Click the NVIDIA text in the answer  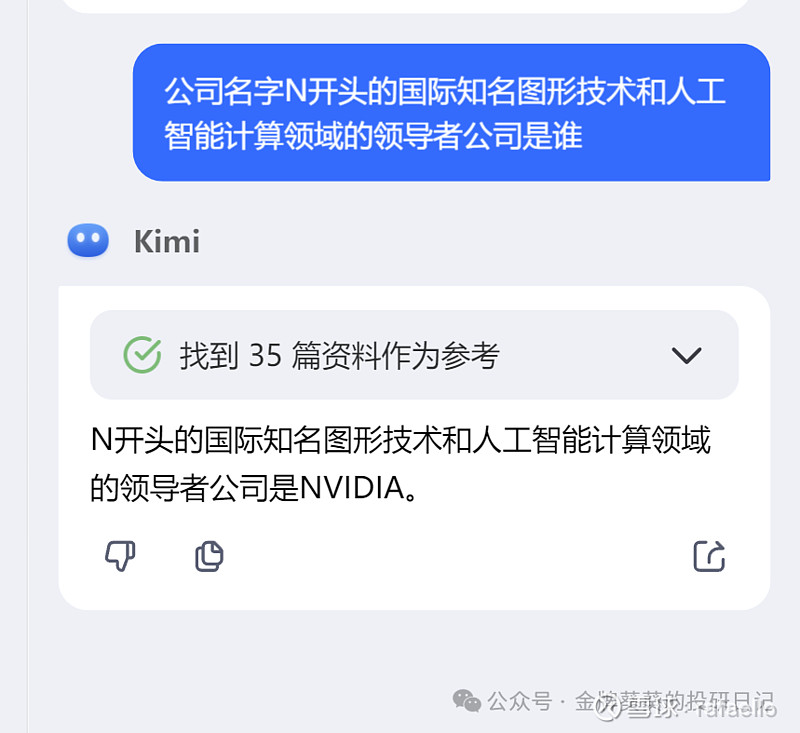(x=353, y=488)
